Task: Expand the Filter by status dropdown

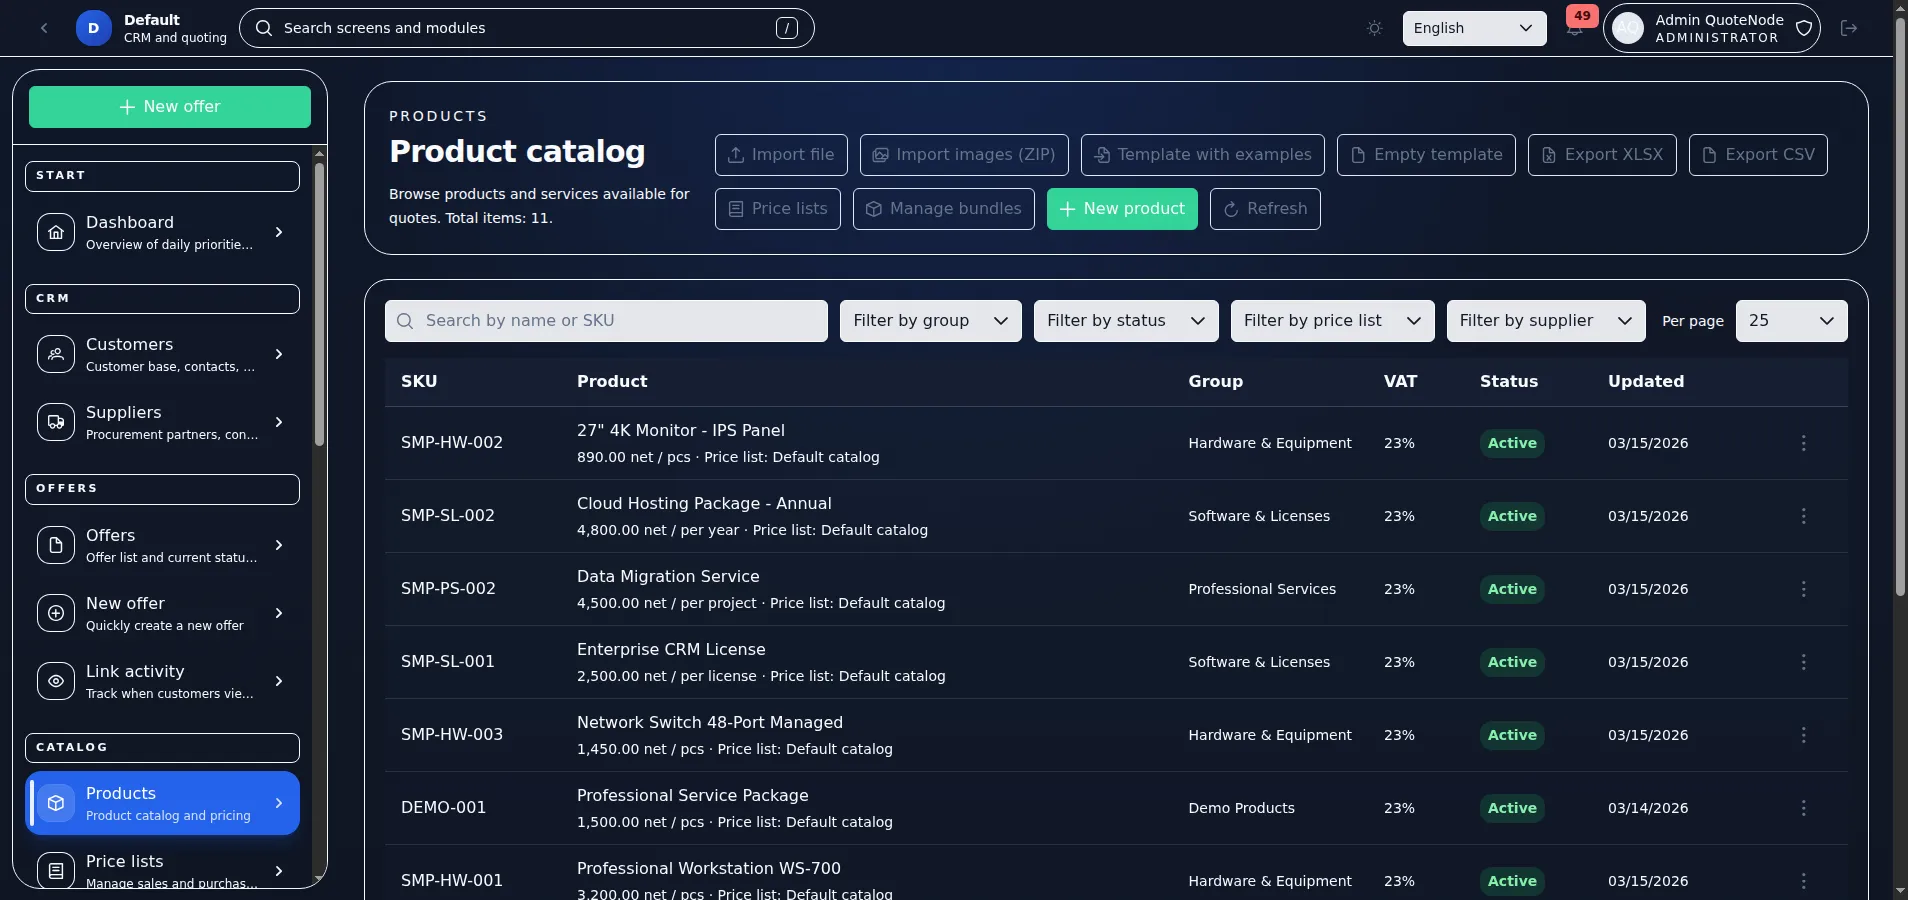Action: click(x=1125, y=321)
